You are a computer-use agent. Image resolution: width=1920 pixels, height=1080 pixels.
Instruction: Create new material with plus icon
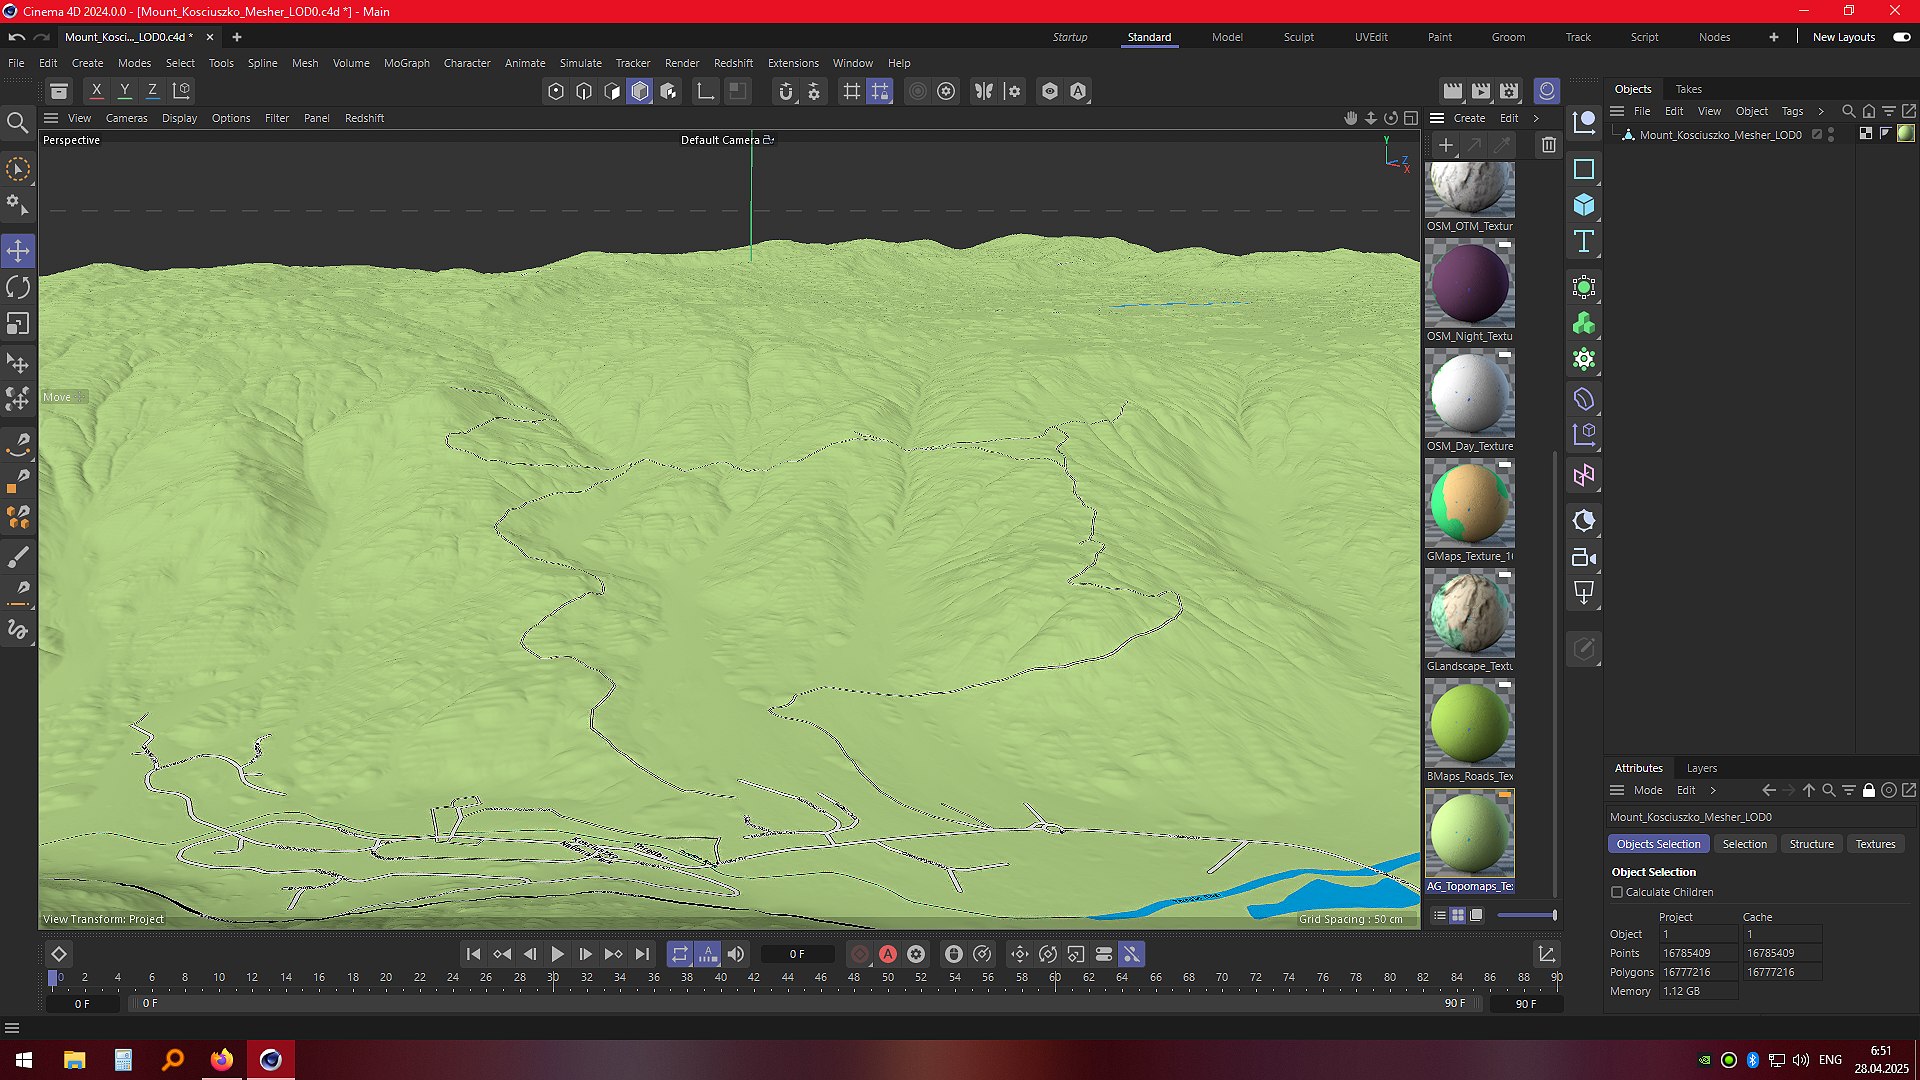tap(1446, 145)
